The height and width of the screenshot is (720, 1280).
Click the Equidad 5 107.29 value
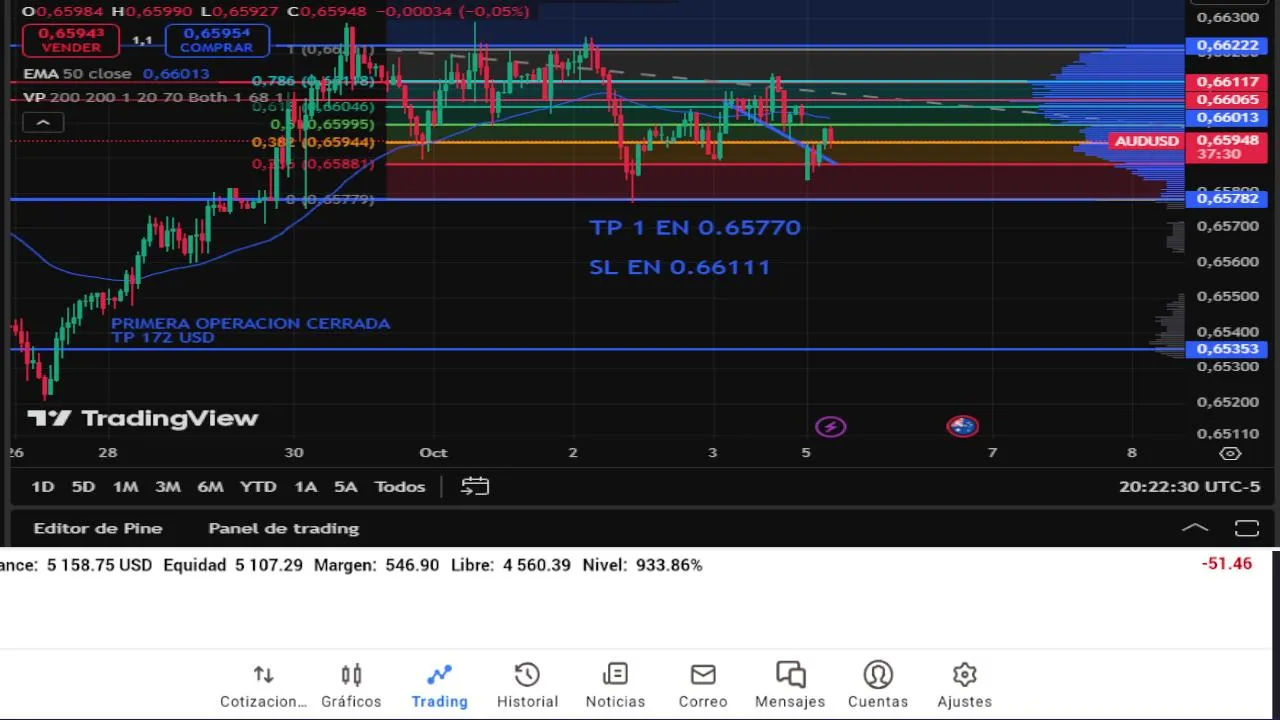pos(233,565)
